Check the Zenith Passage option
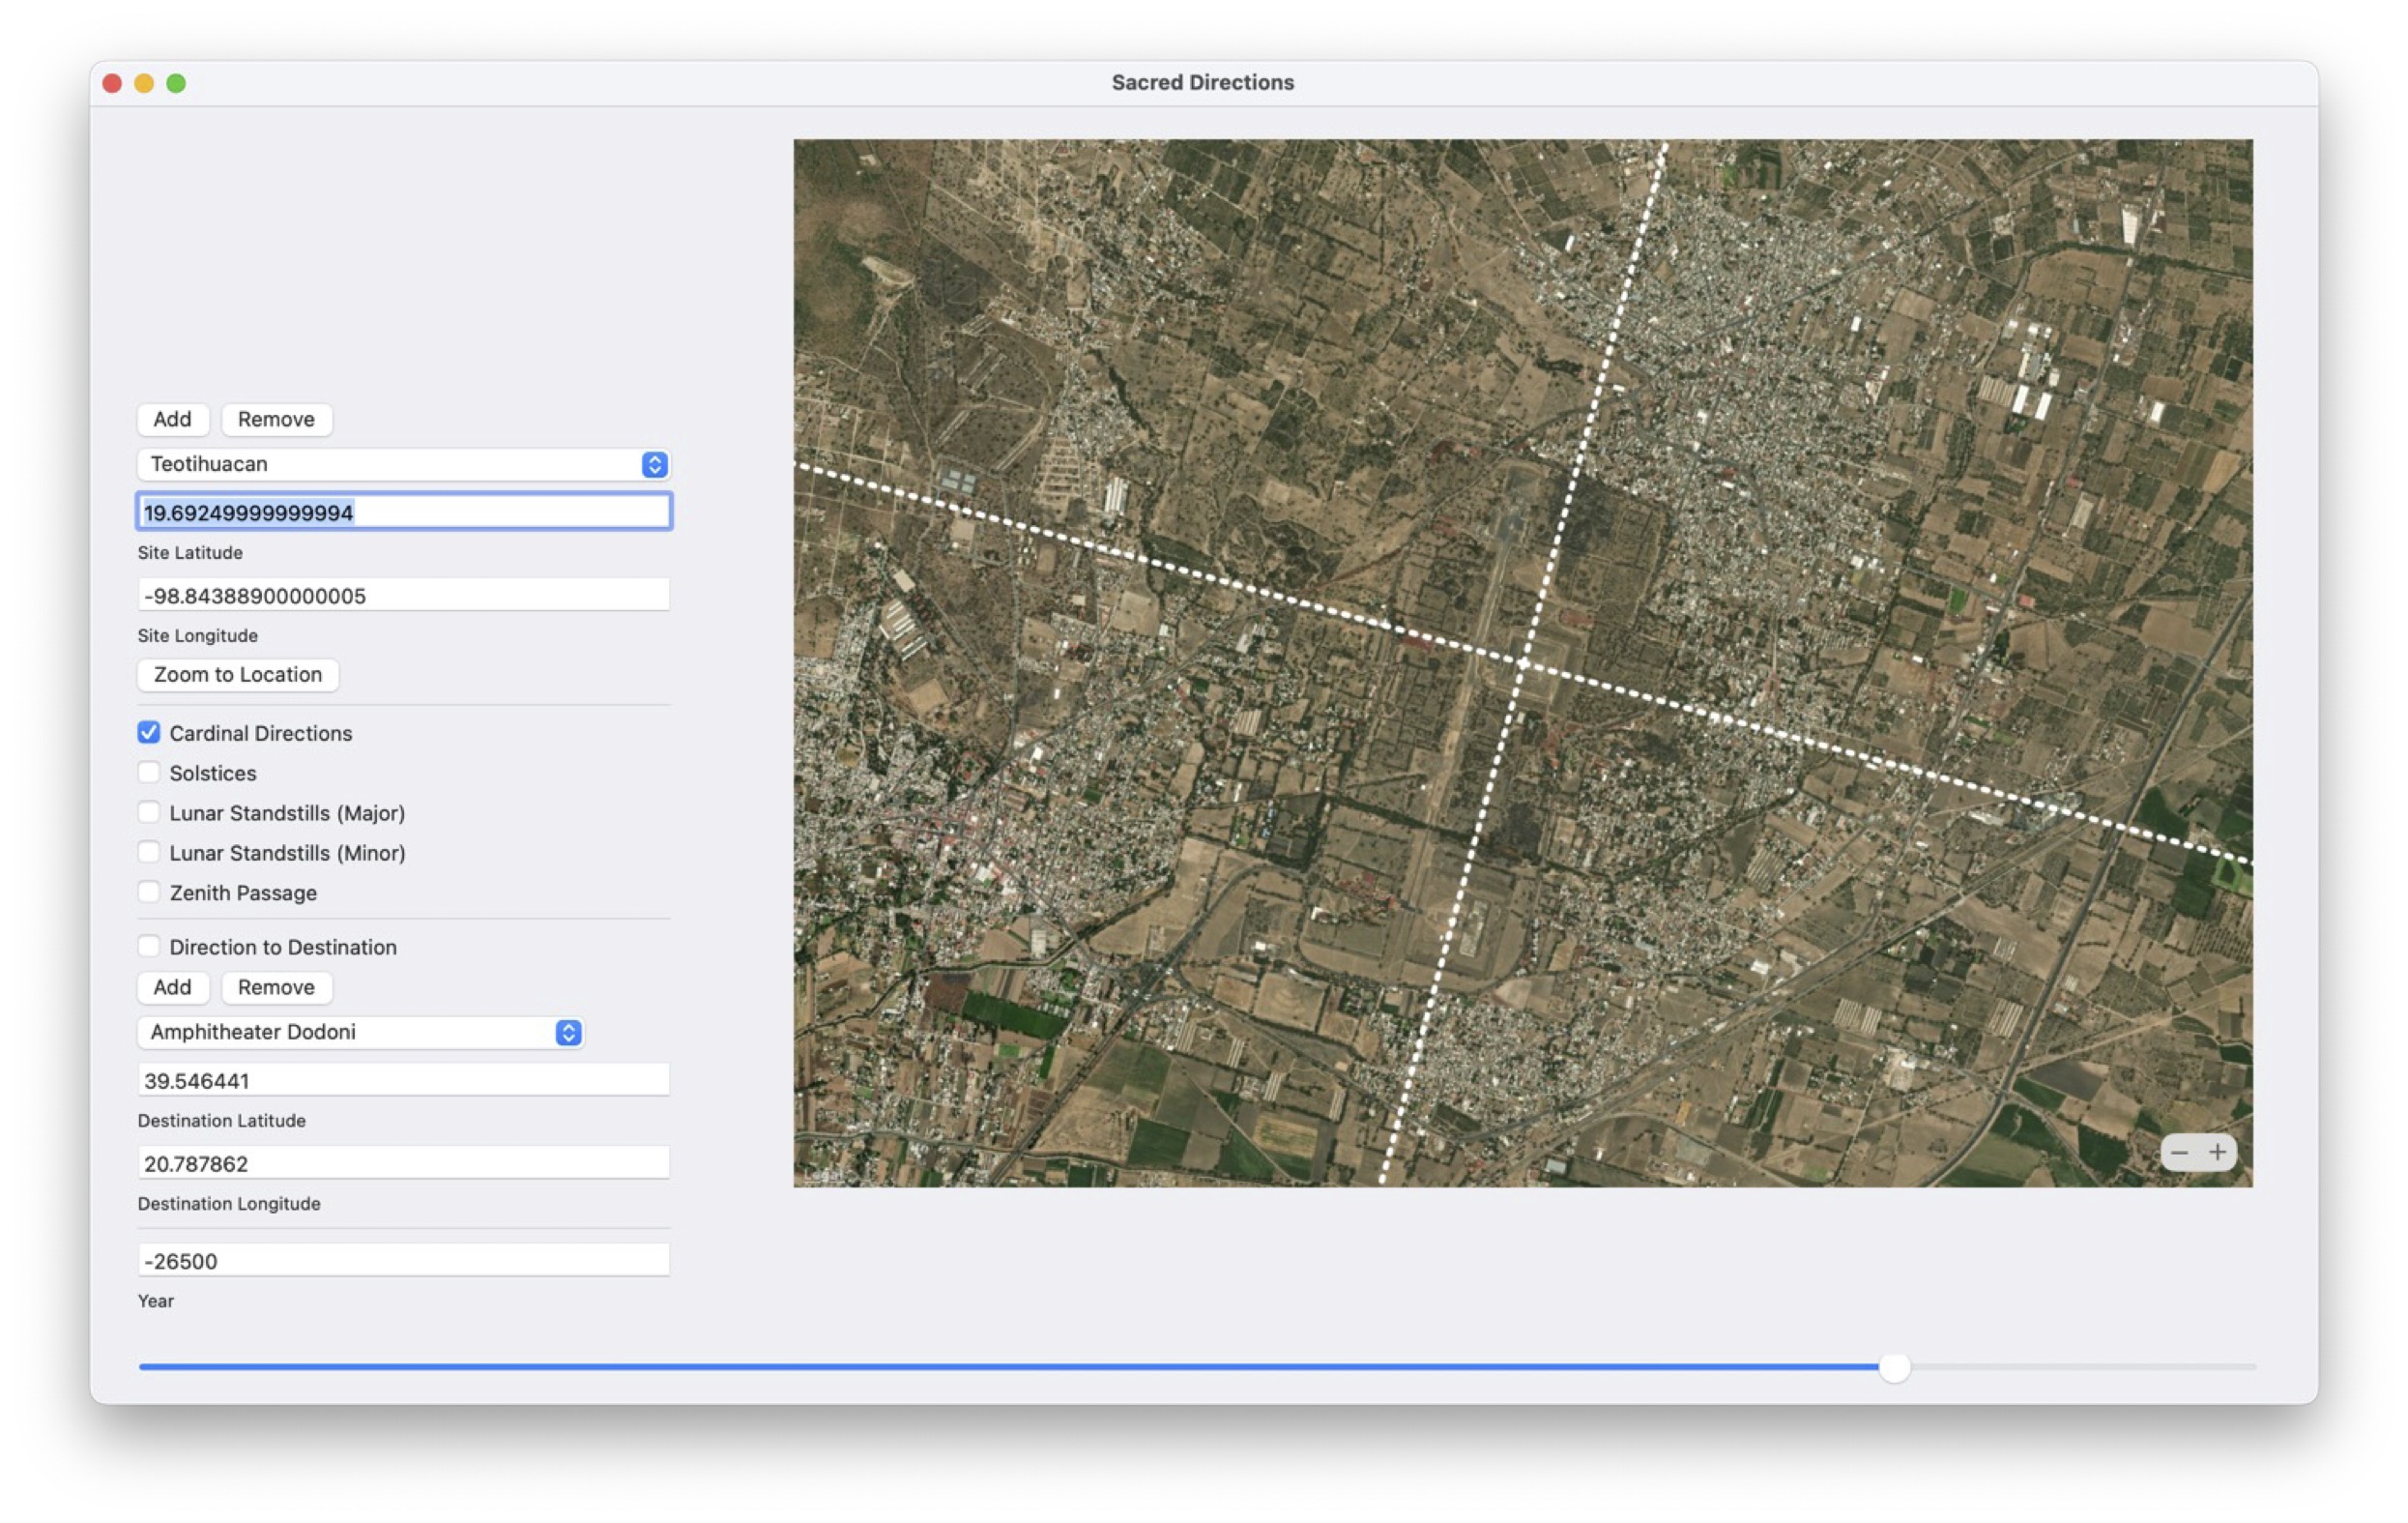2408x1523 pixels. pyautogui.click(x=149, y=893)
